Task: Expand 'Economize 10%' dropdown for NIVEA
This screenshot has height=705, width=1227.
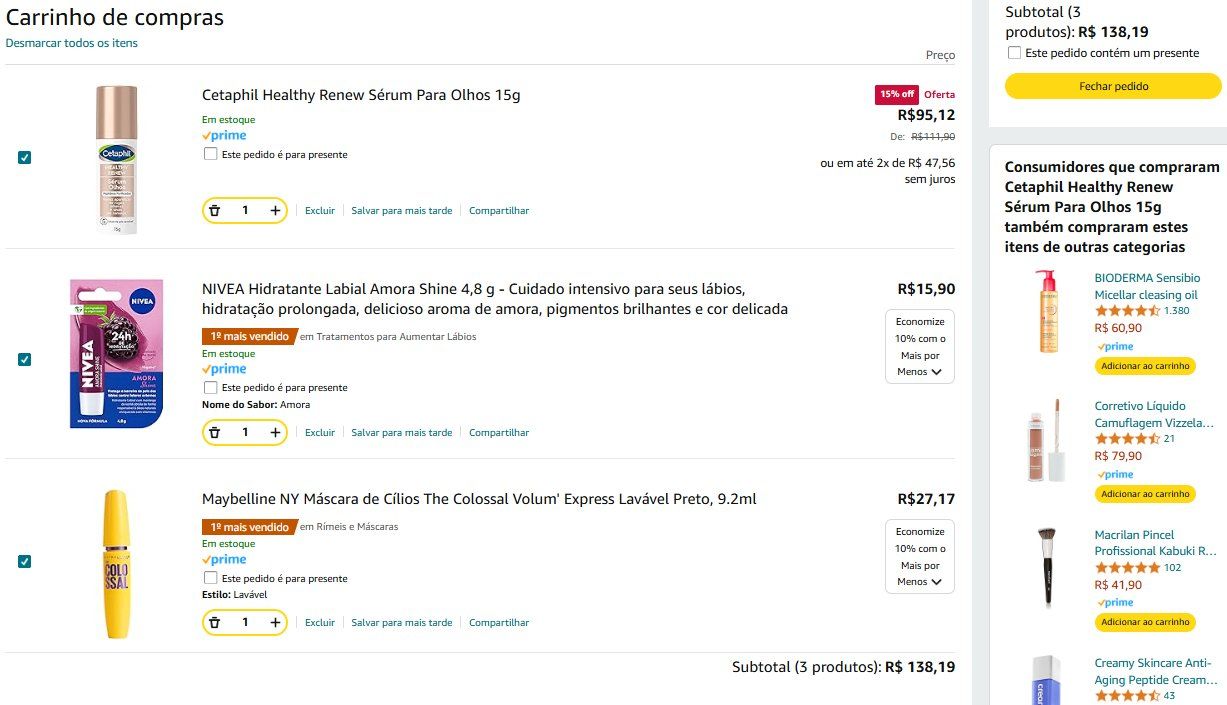Action: [x=920, y=347]
